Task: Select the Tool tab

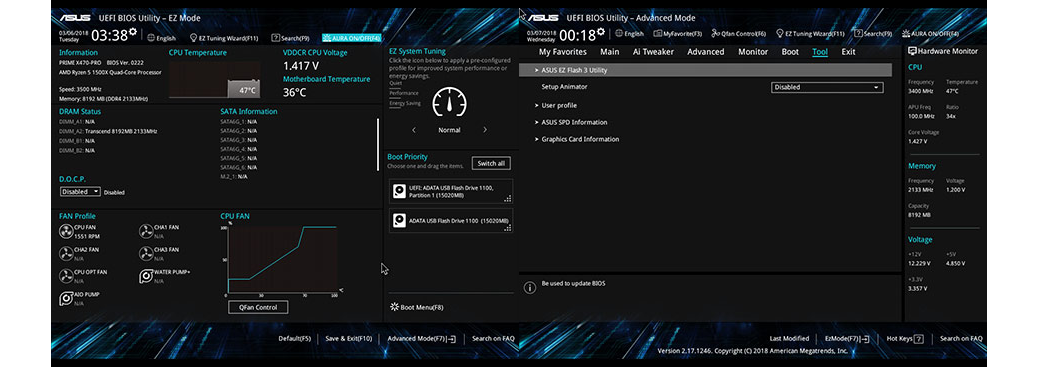Action: 820,52
